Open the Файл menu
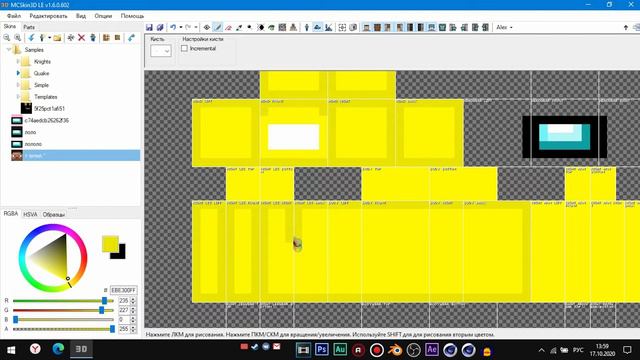640x360 pixels. (14, 16)
